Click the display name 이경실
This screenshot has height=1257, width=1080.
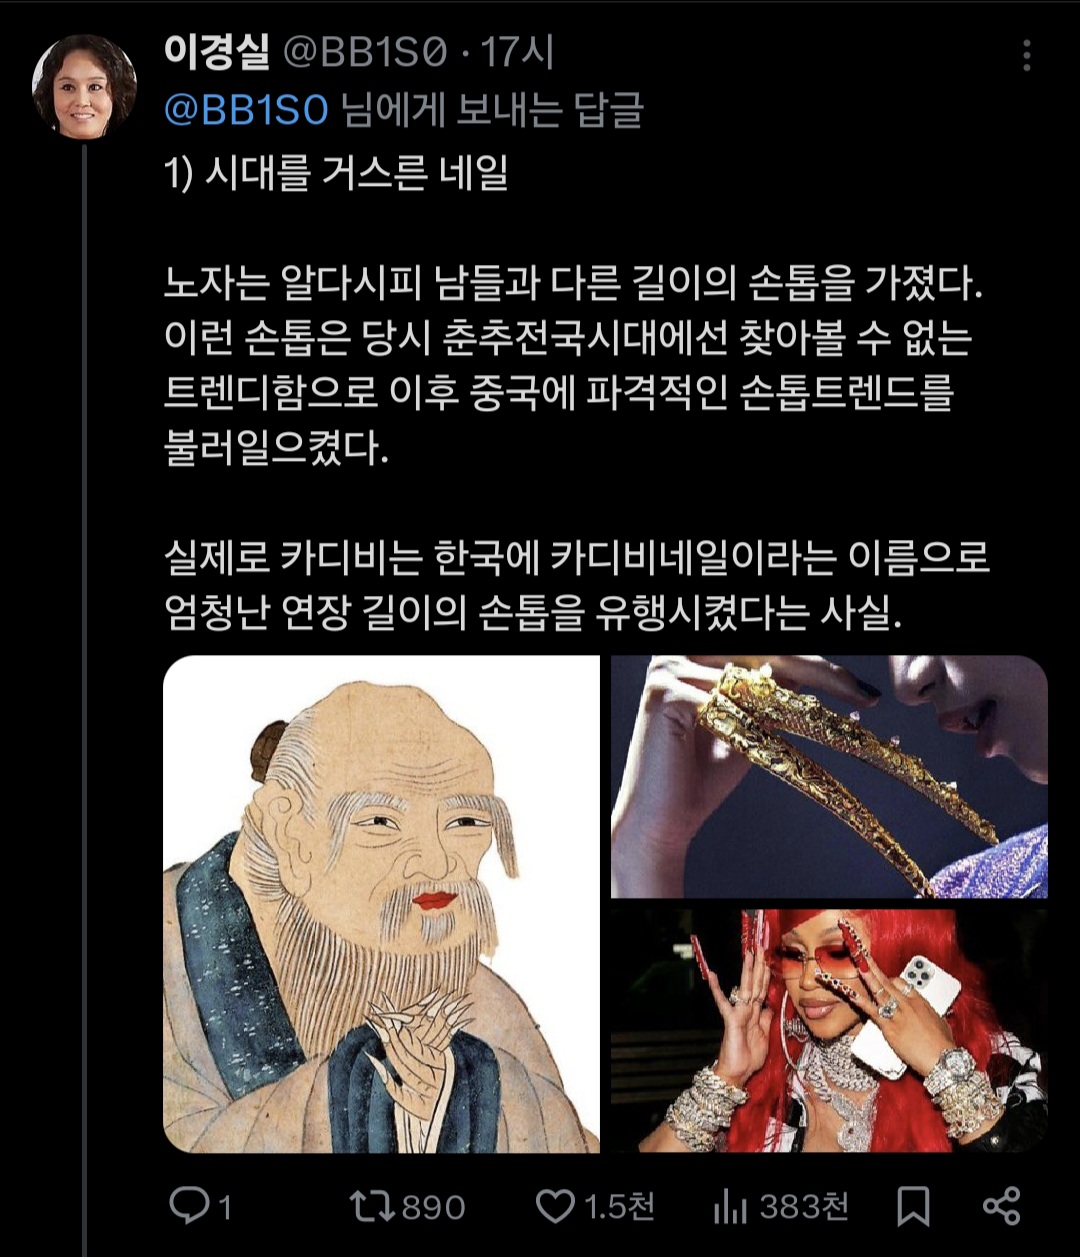216,53
